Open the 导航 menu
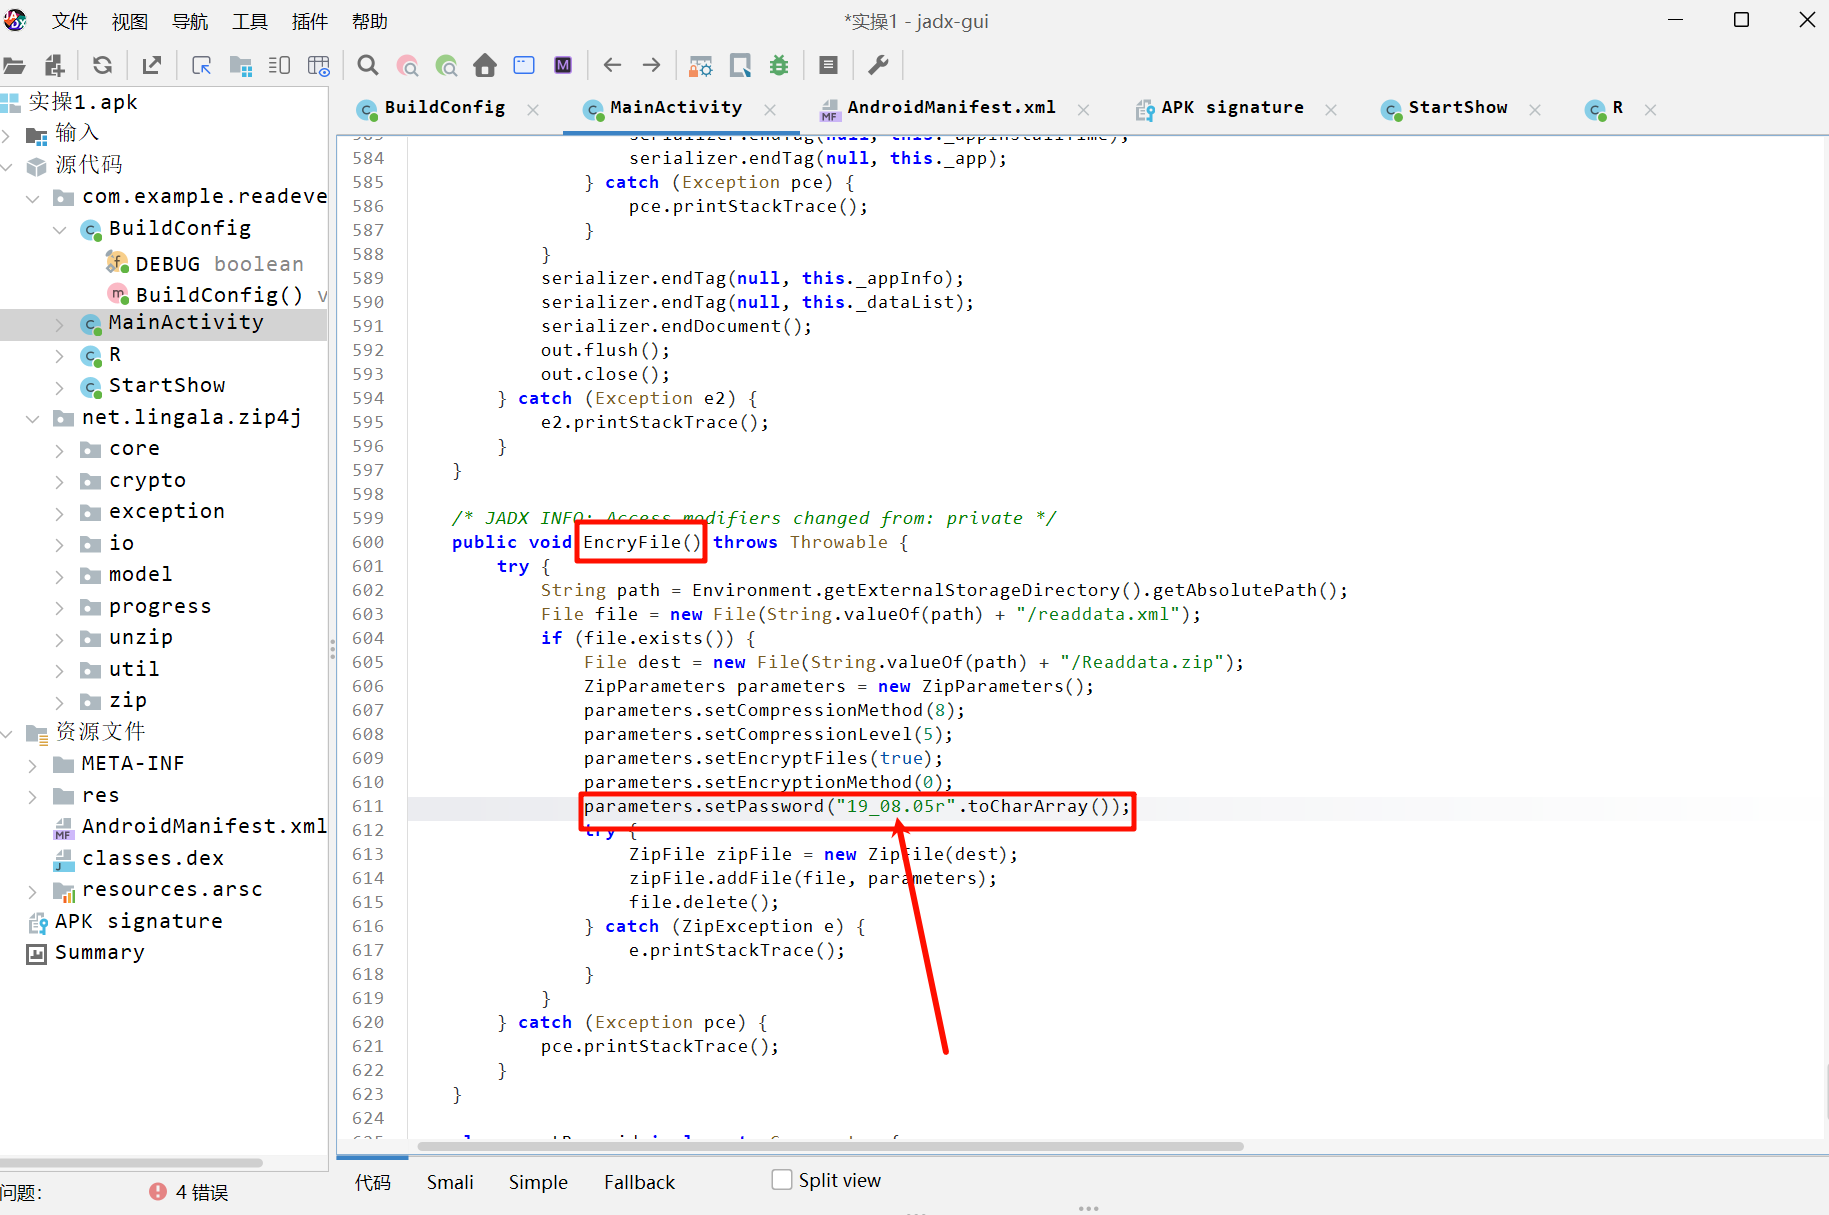The image size is (1829, 1215). (190, 21)
